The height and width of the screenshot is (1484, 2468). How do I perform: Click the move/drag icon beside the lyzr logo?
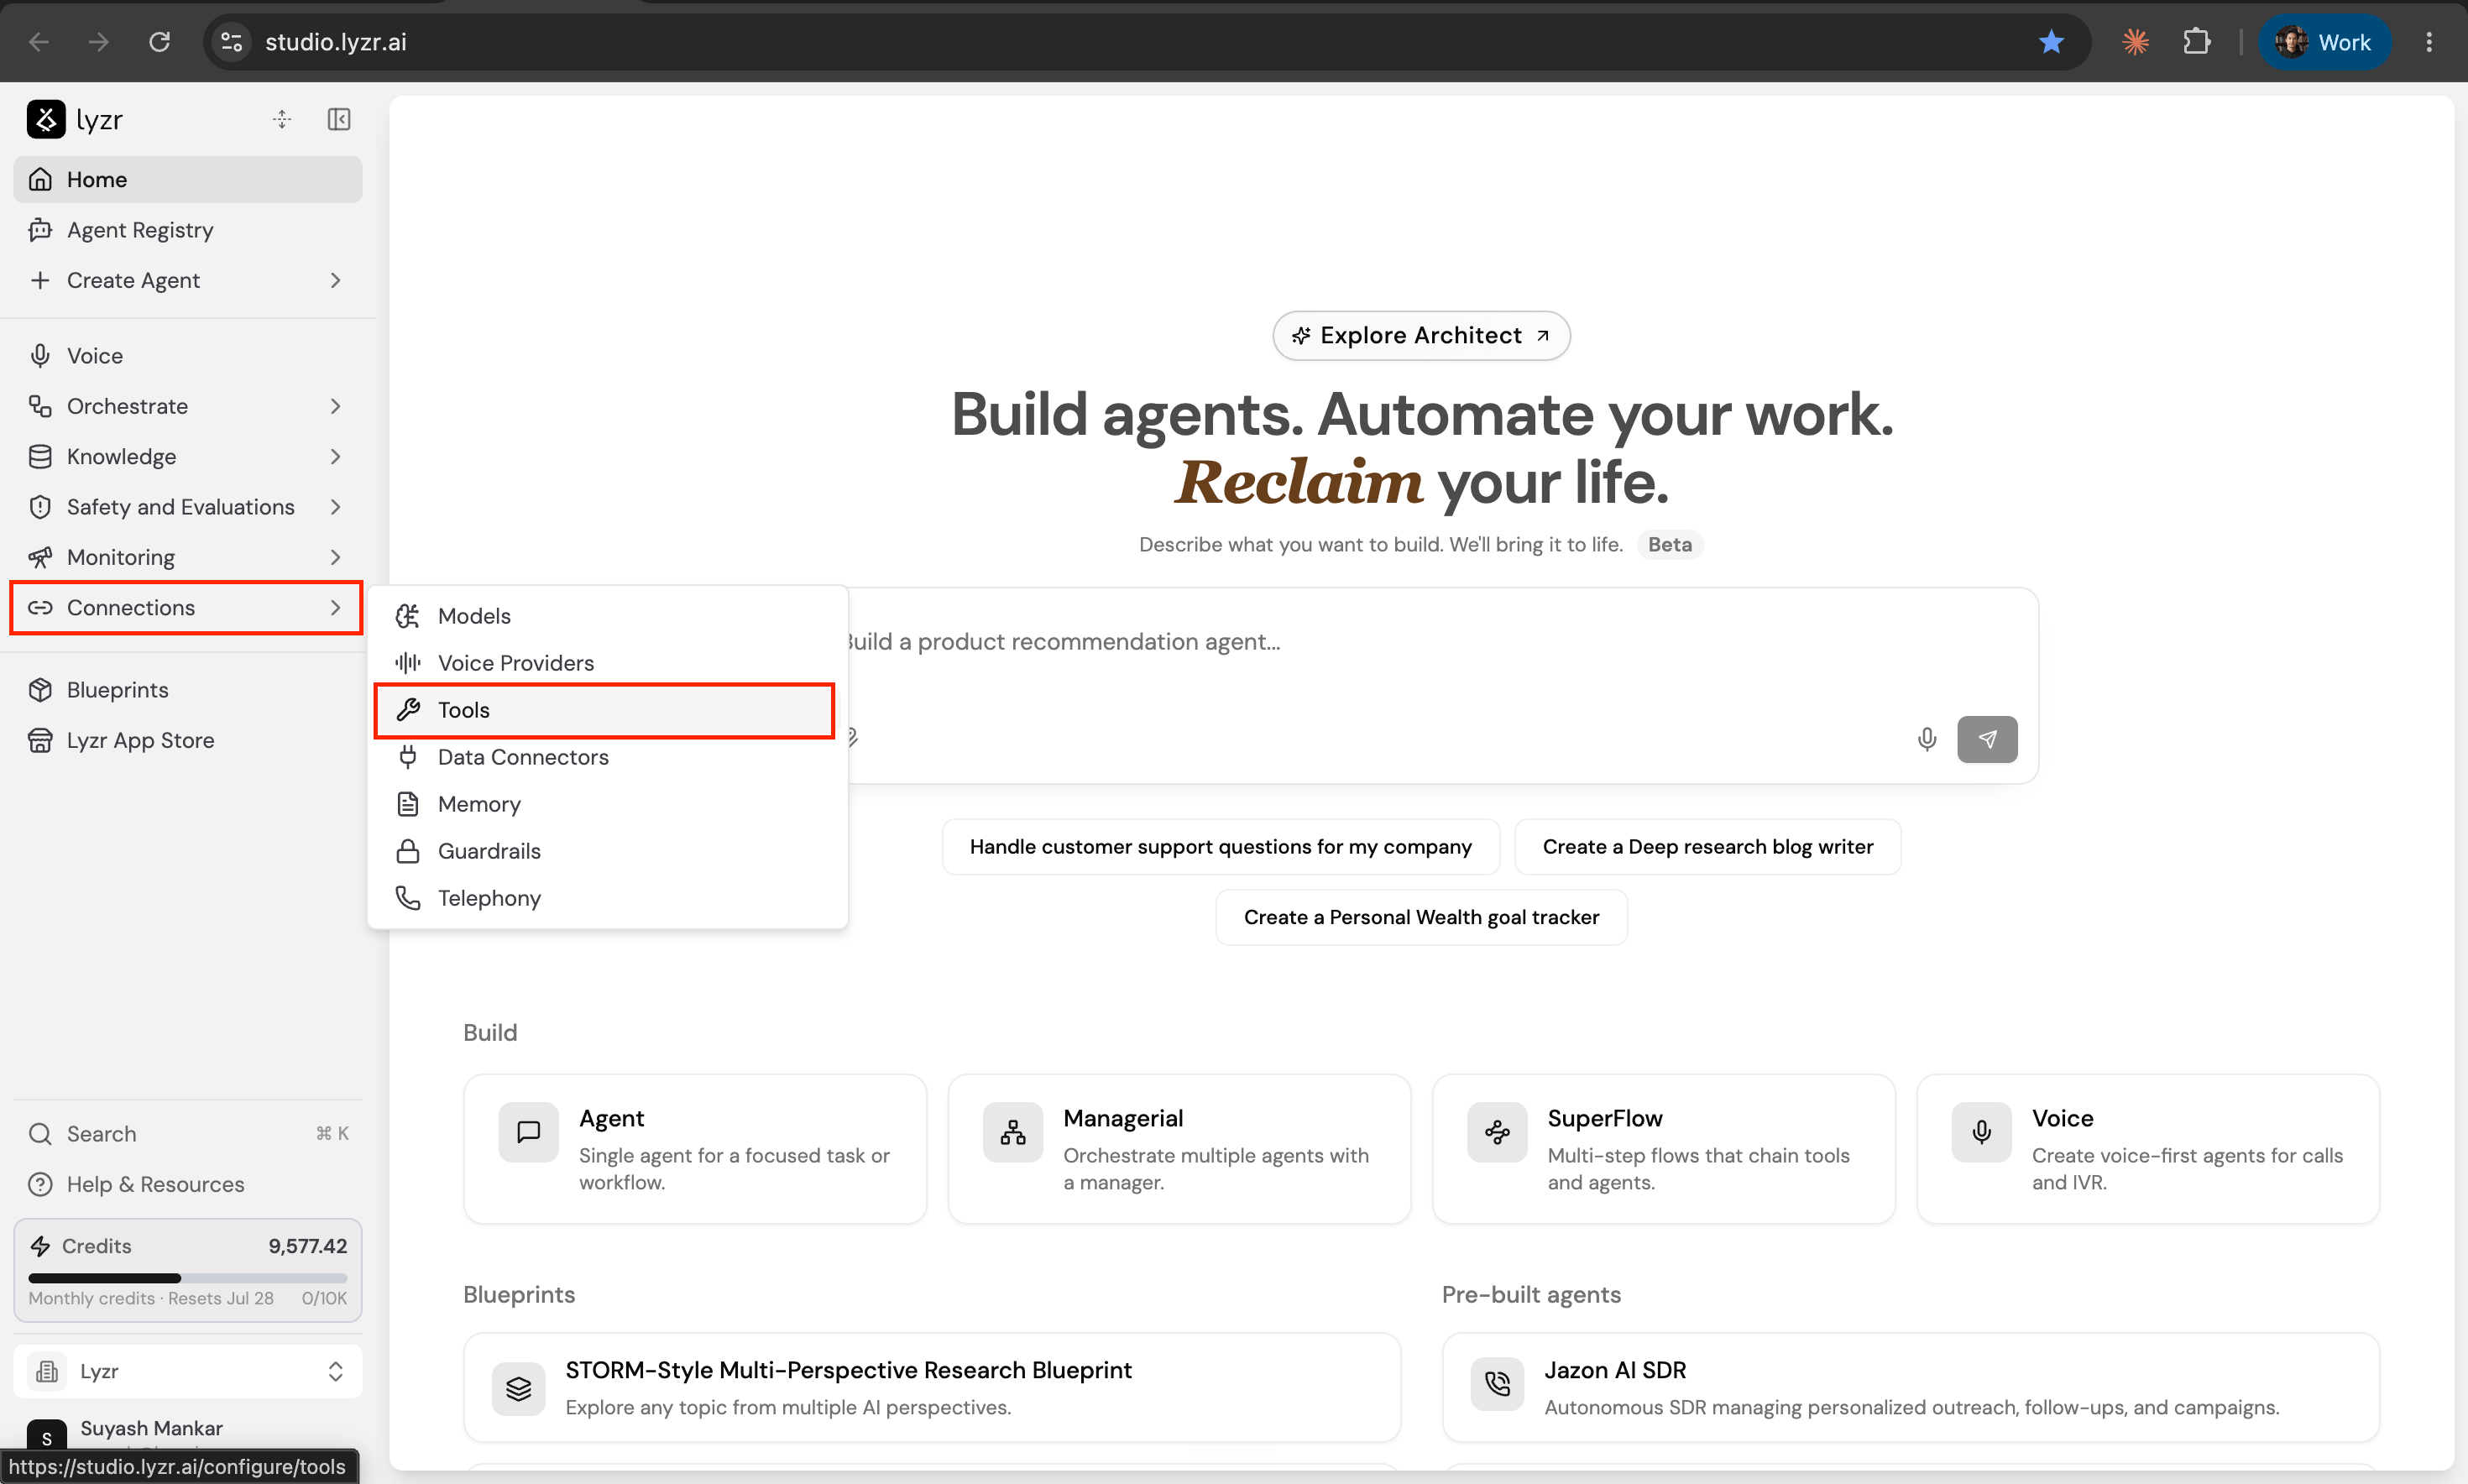click(282, 119)
